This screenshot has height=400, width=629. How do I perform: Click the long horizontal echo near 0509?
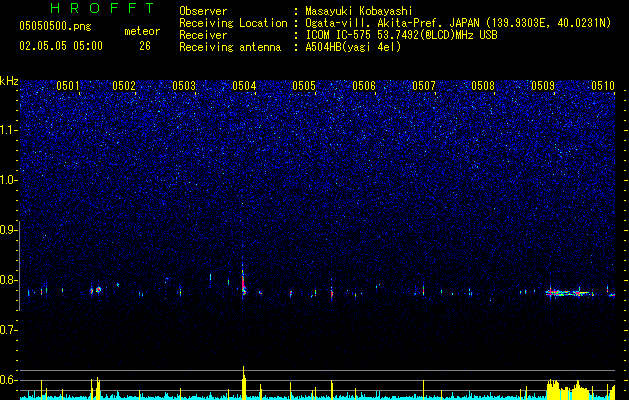click(x=570, y=293)
